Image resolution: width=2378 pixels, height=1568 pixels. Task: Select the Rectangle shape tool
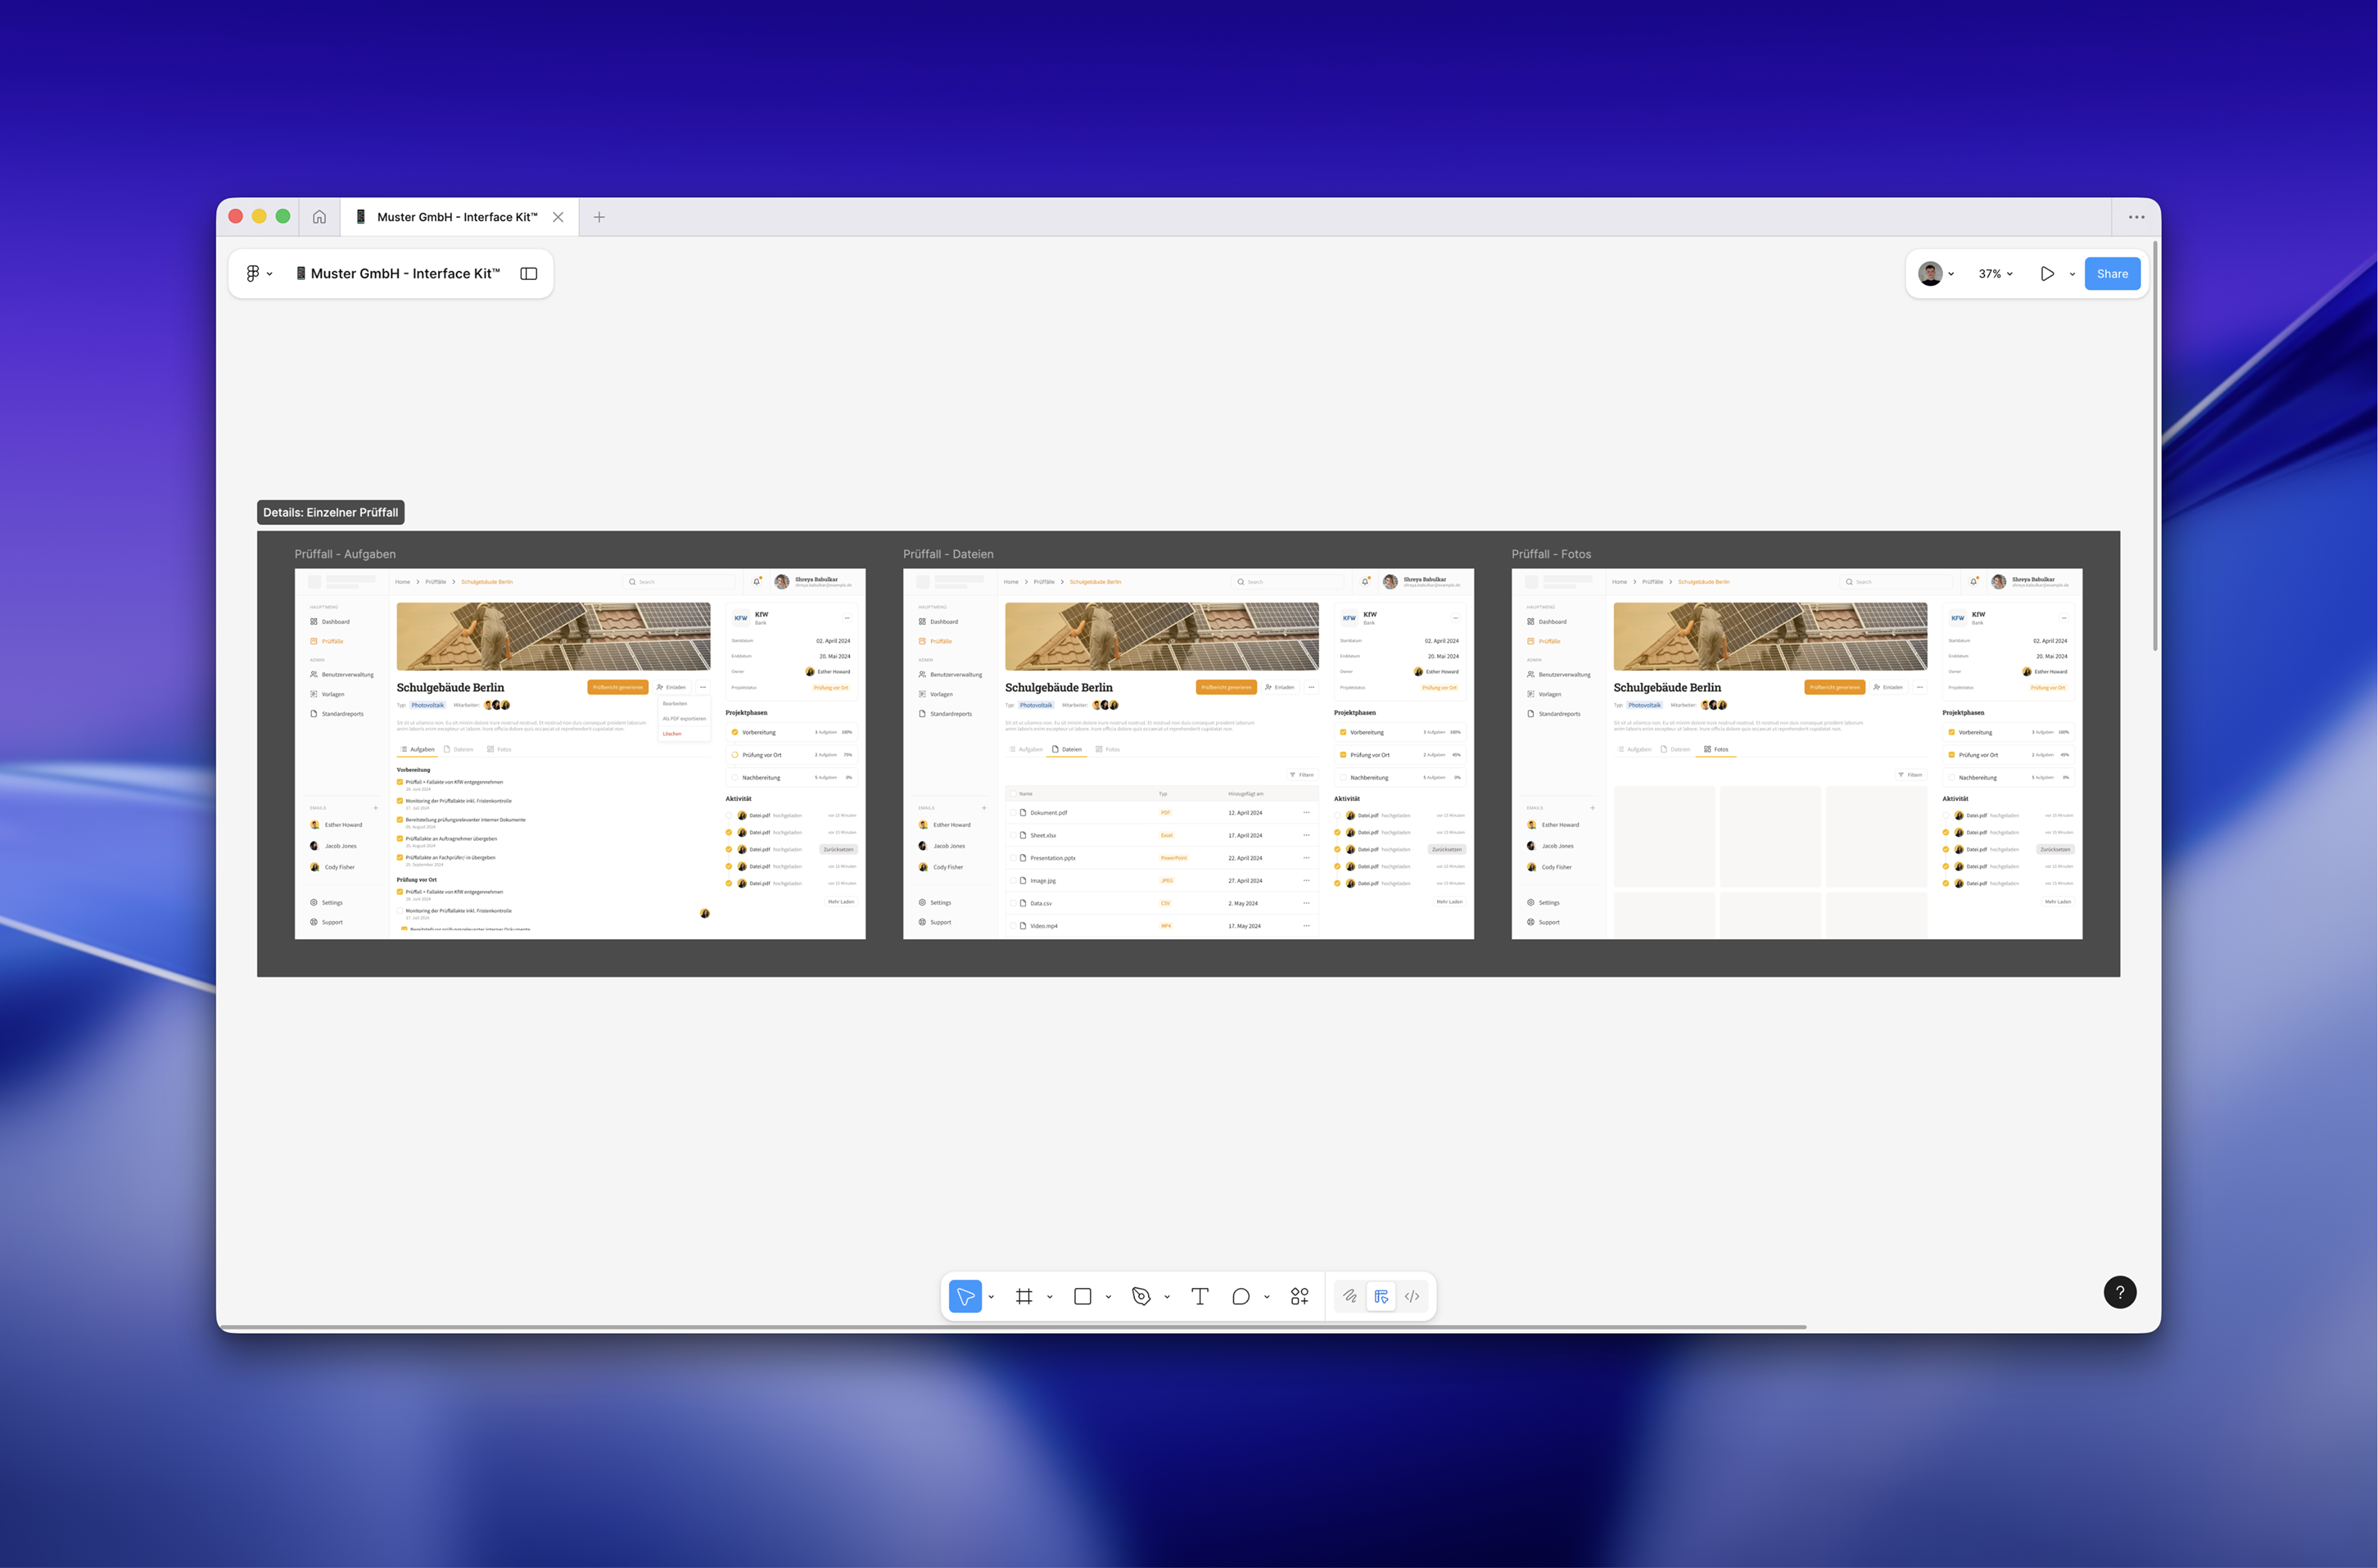pyautogui.click(x=1082, y=1296)
